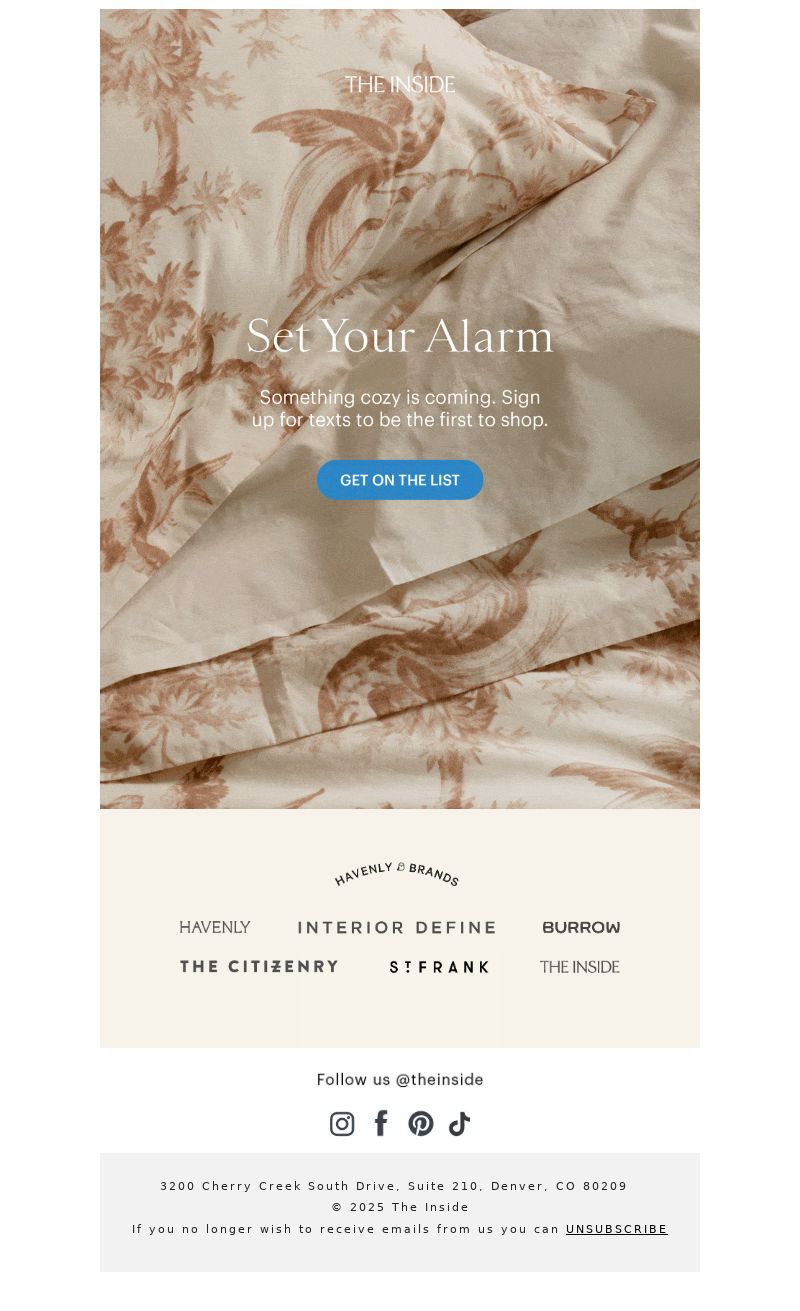Select the Burrow brand logo

click(x=581, y=927)
